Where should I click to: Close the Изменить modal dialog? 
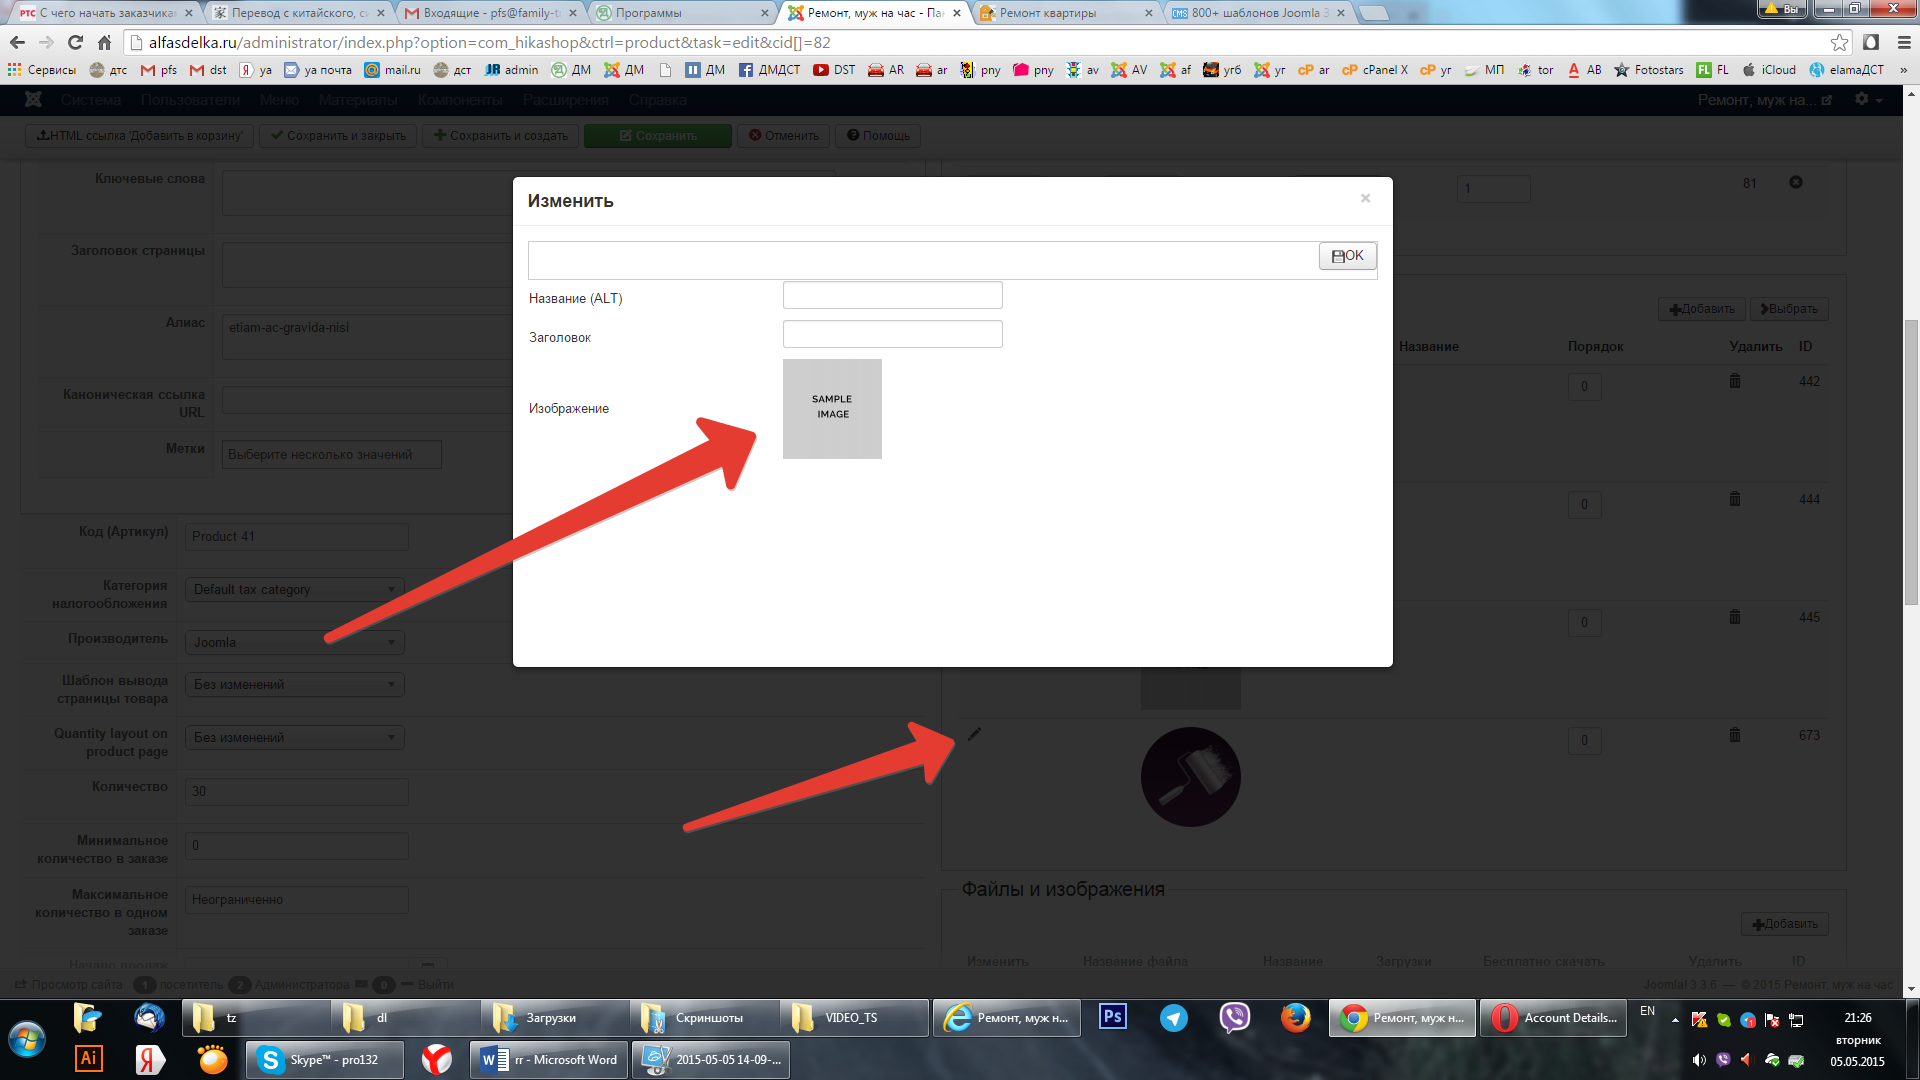[x=1365, y=198]
